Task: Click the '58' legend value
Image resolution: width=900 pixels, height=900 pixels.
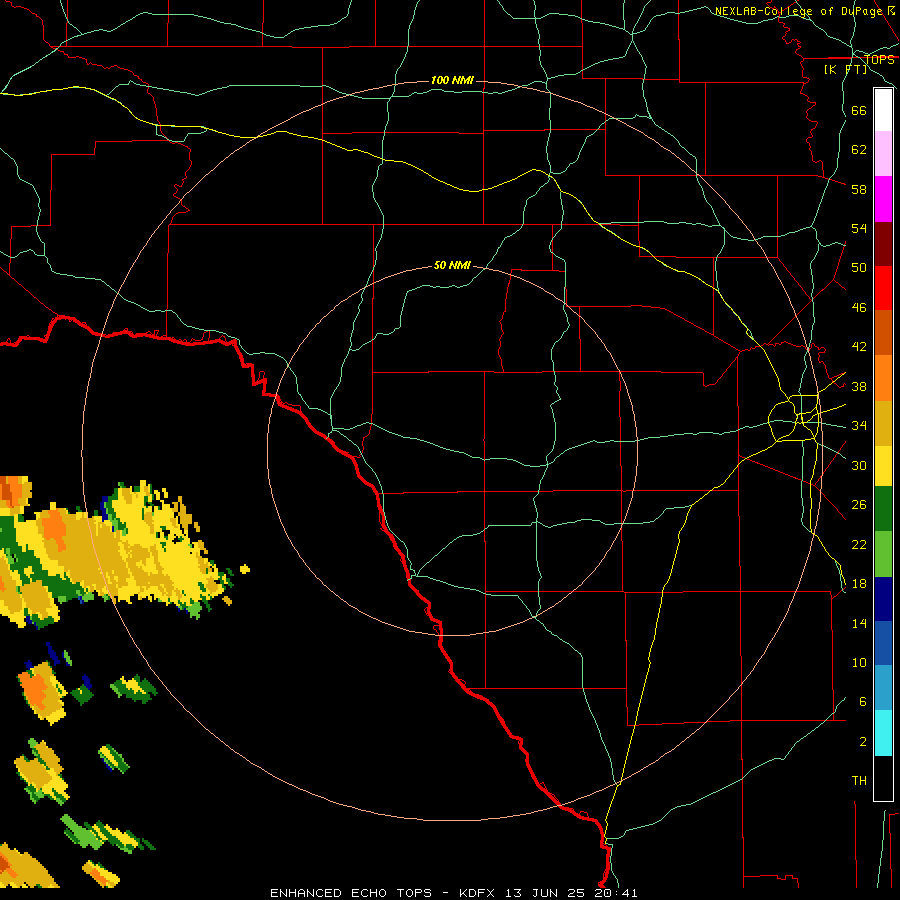Action: pos(859,189)
